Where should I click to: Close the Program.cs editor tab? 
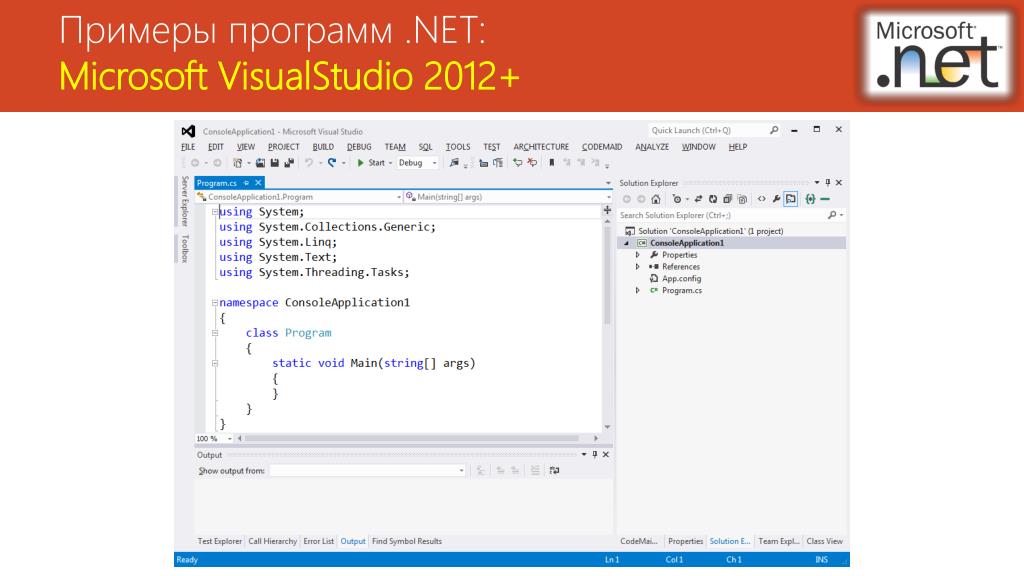tap(258, 184)
